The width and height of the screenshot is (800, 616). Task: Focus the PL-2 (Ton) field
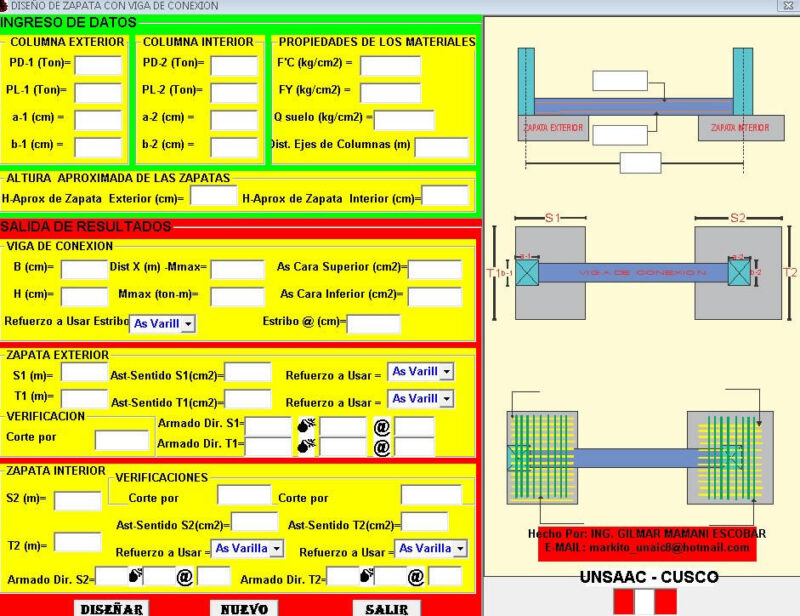pos(235,93)
